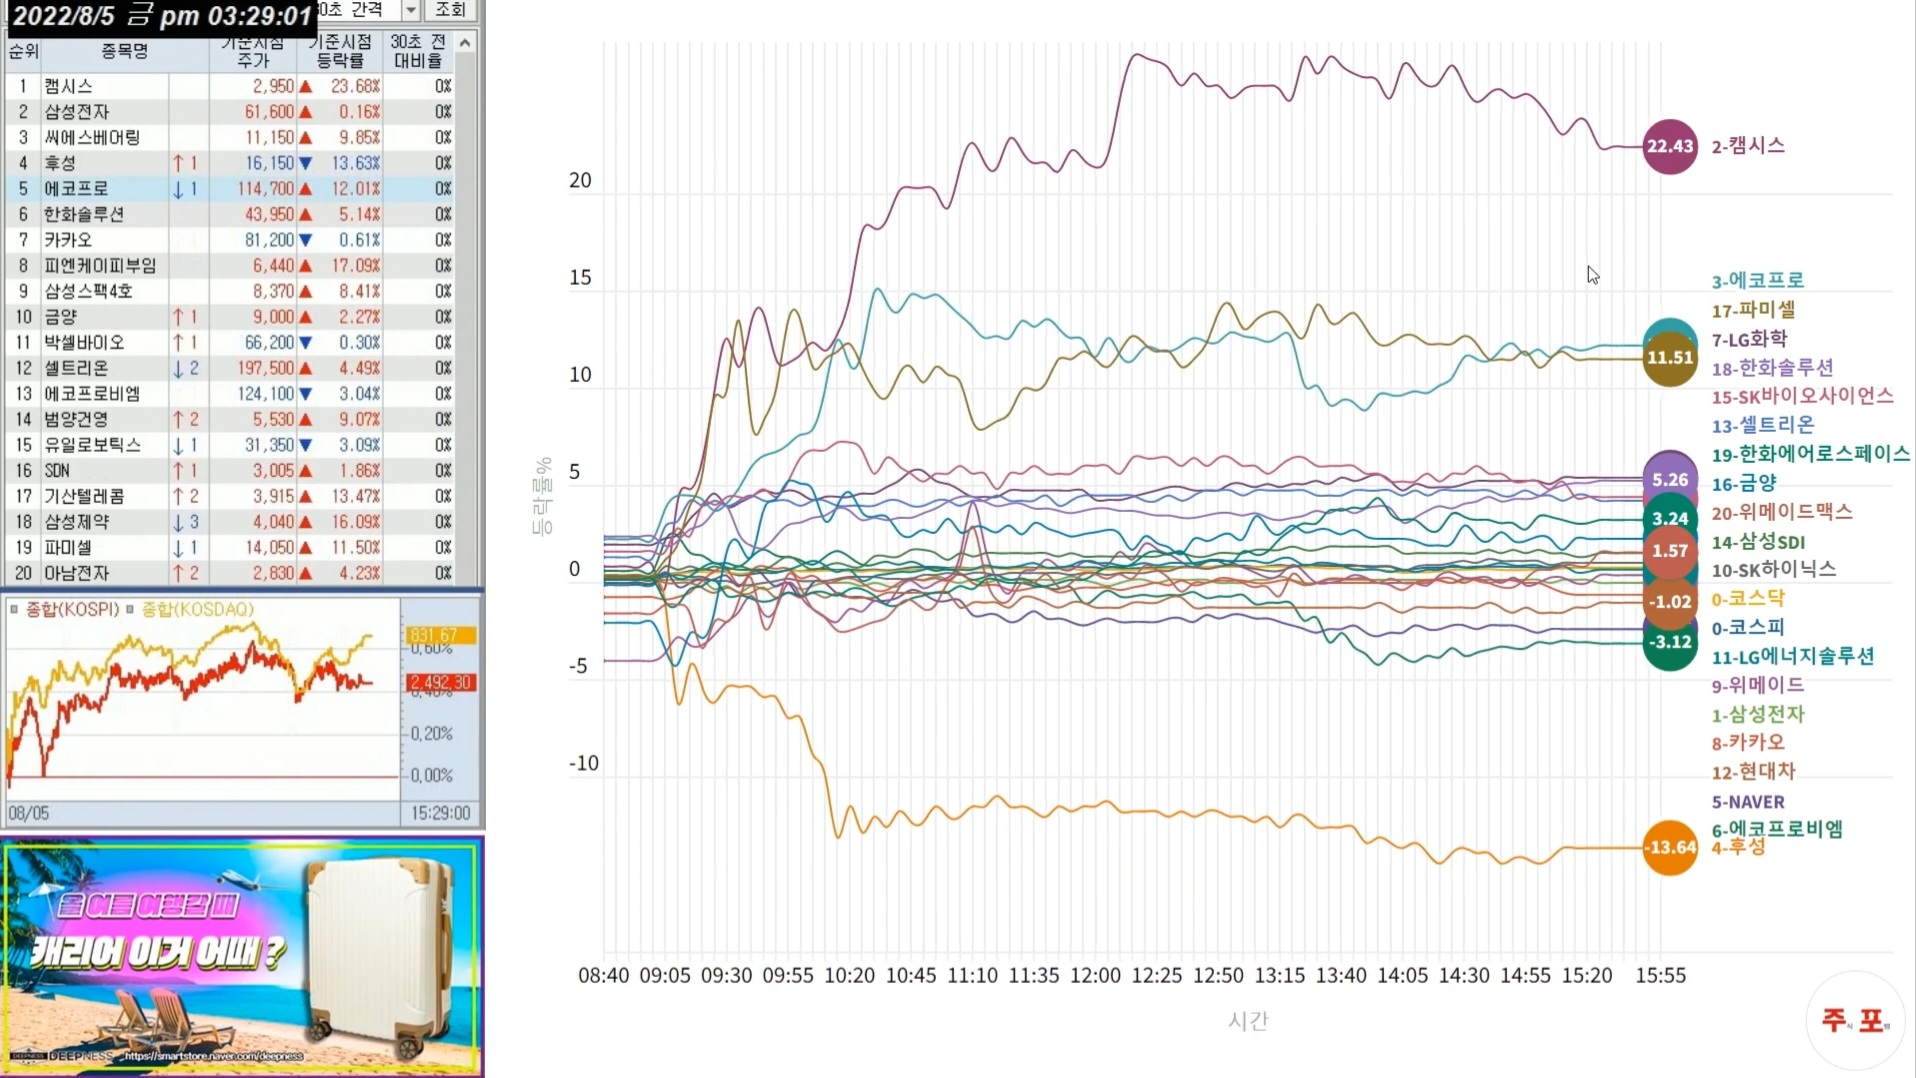Click the 11-LG에너지솔루션 legend label

1792,657
